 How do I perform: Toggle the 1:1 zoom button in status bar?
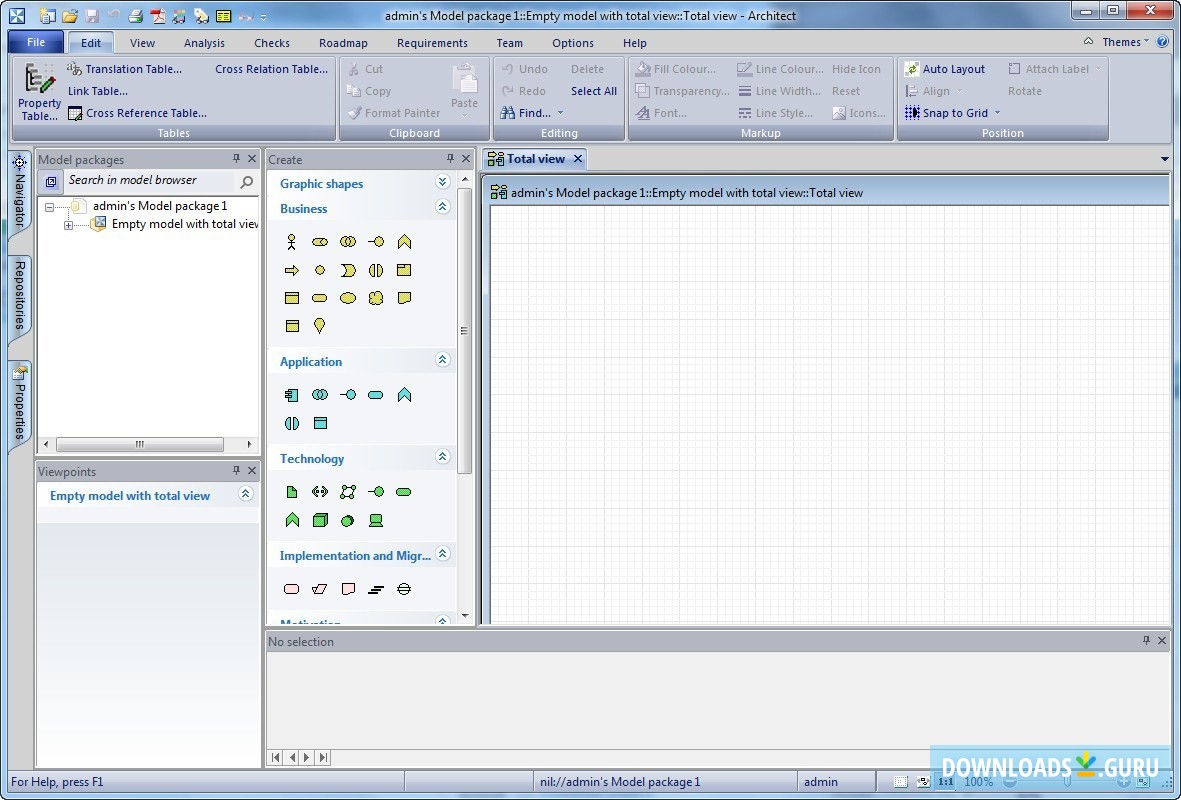click(945, 782)
